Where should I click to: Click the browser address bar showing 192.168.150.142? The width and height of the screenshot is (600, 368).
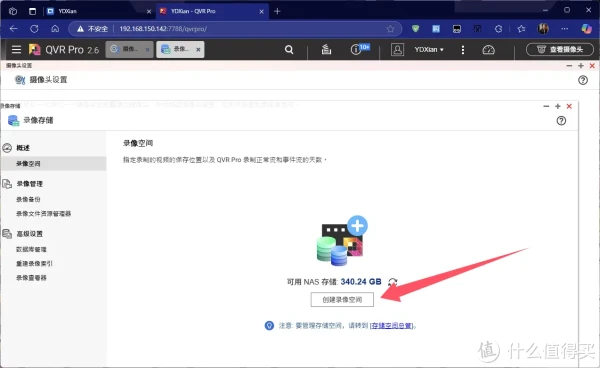click(235, 29)
